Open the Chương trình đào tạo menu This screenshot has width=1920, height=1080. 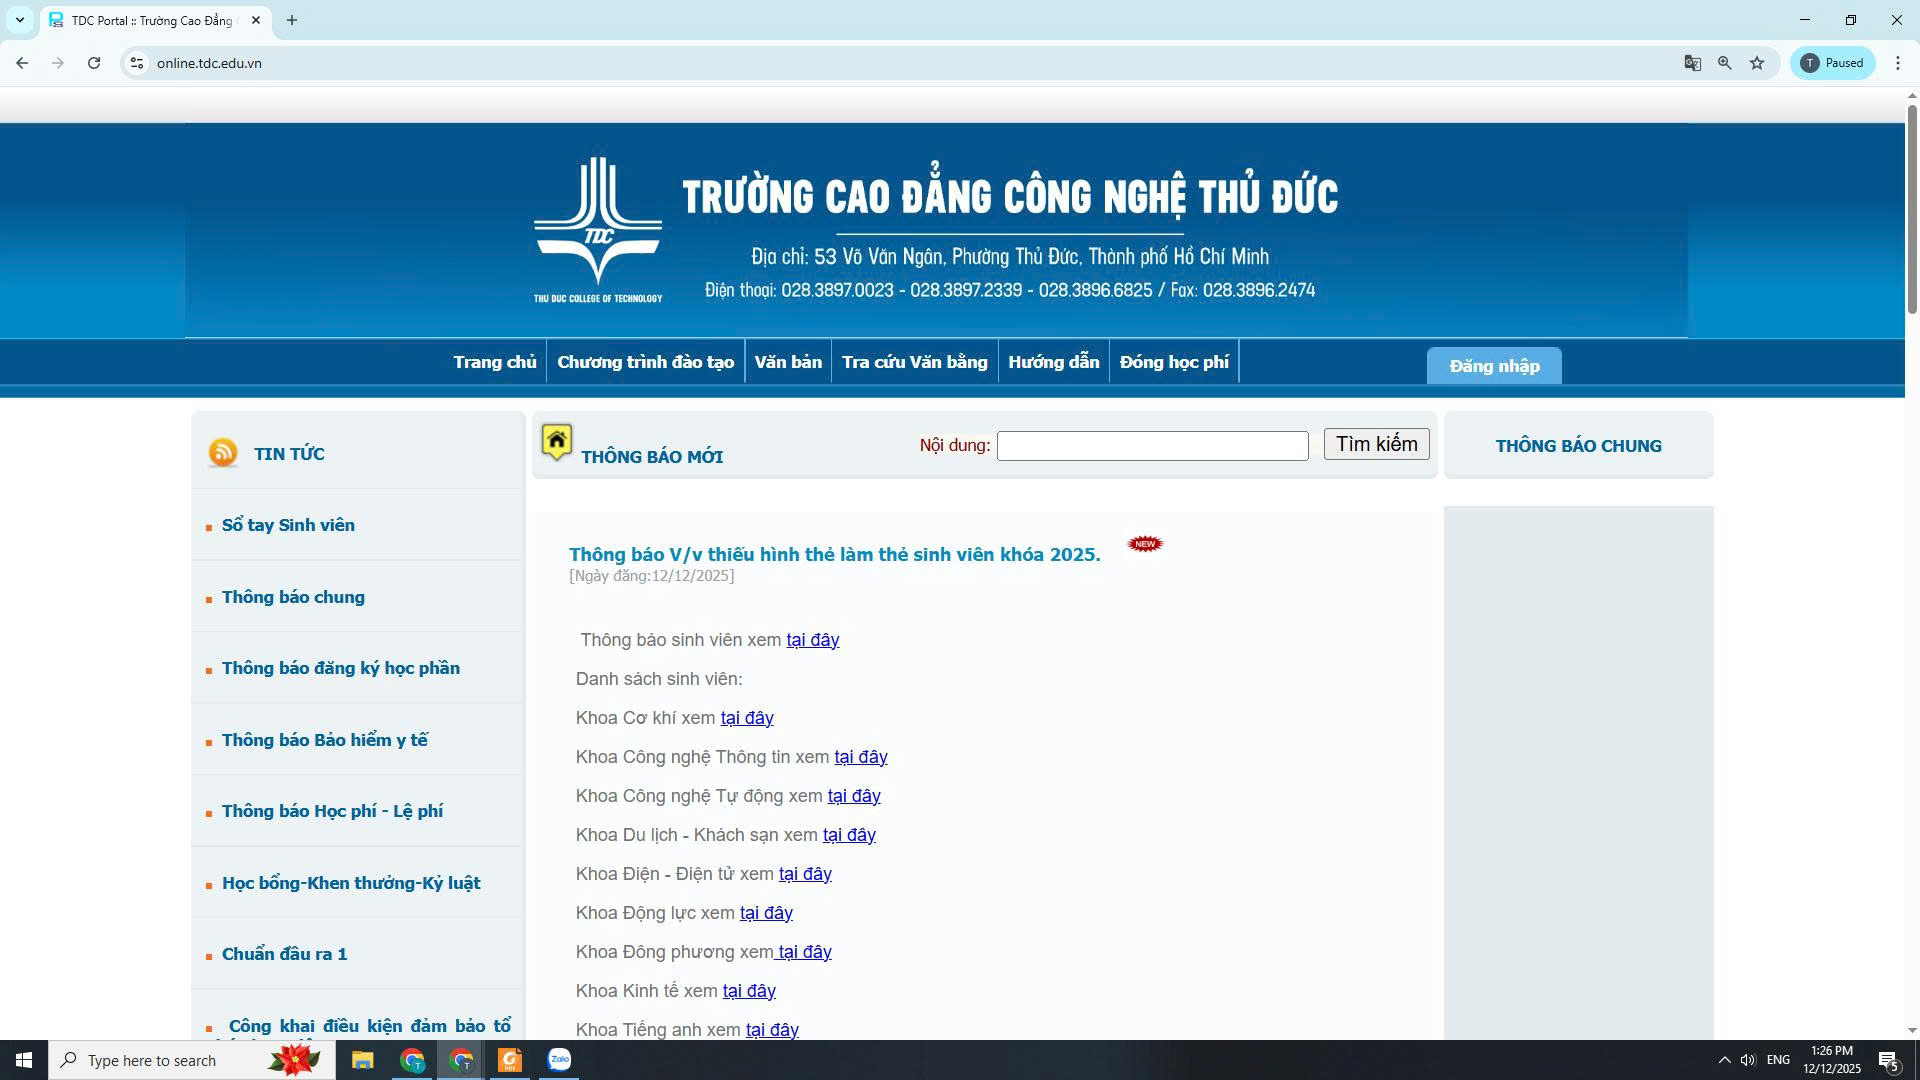[645, 362]
